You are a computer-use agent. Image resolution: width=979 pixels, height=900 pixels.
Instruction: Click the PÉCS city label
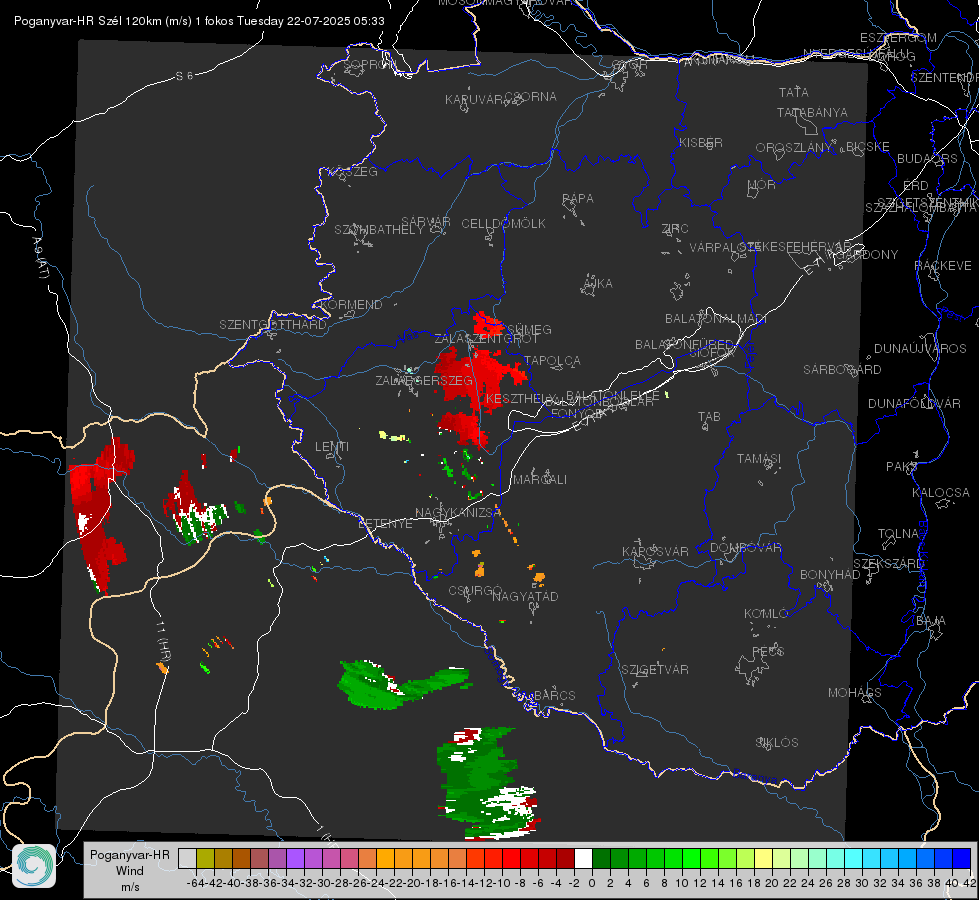point(768,651)
